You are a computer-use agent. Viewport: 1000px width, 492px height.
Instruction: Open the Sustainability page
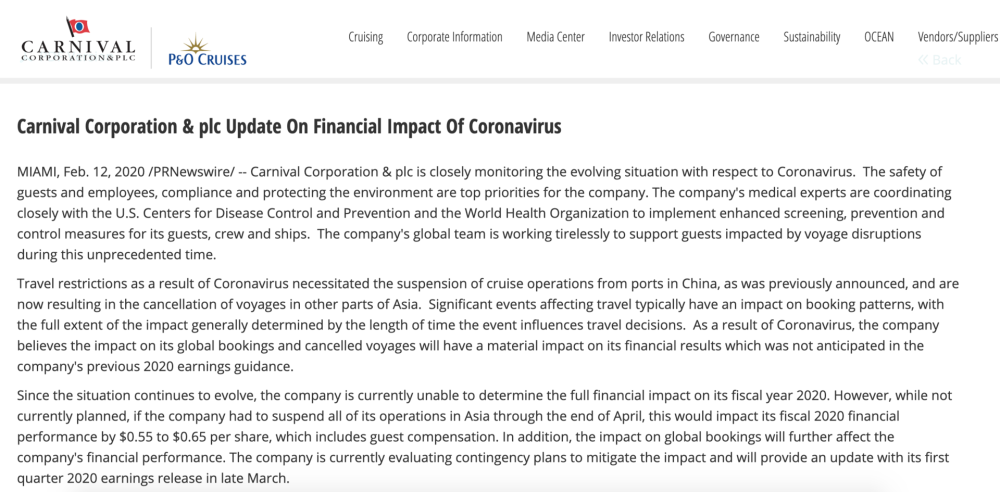812,37
